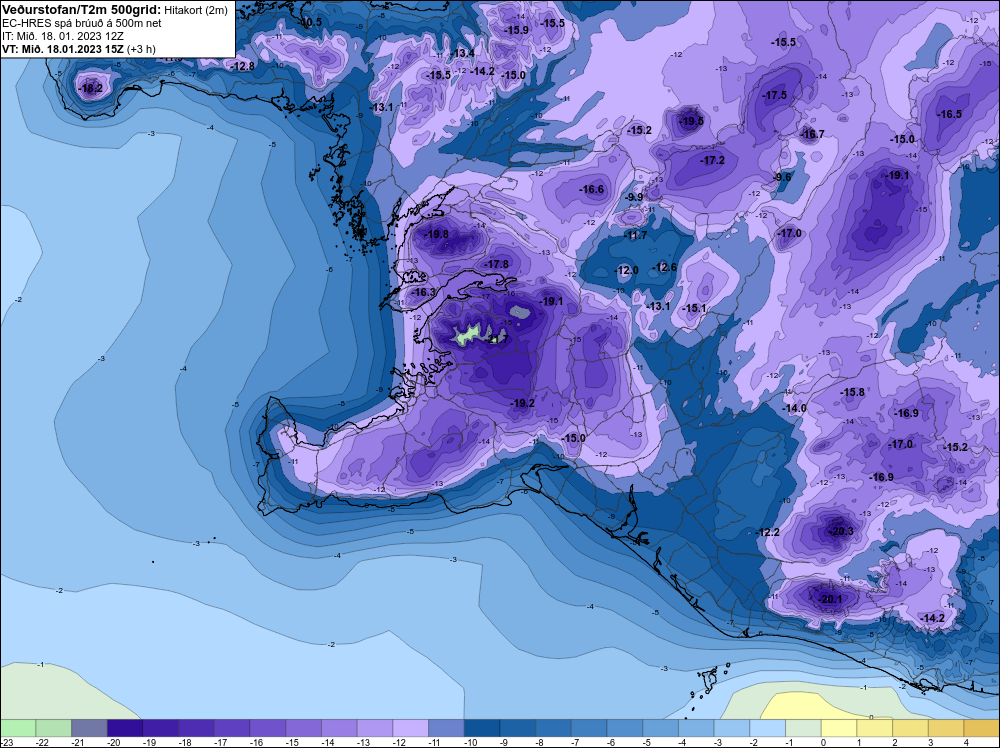Click the -16.5 temperature value

click(949, 114)
